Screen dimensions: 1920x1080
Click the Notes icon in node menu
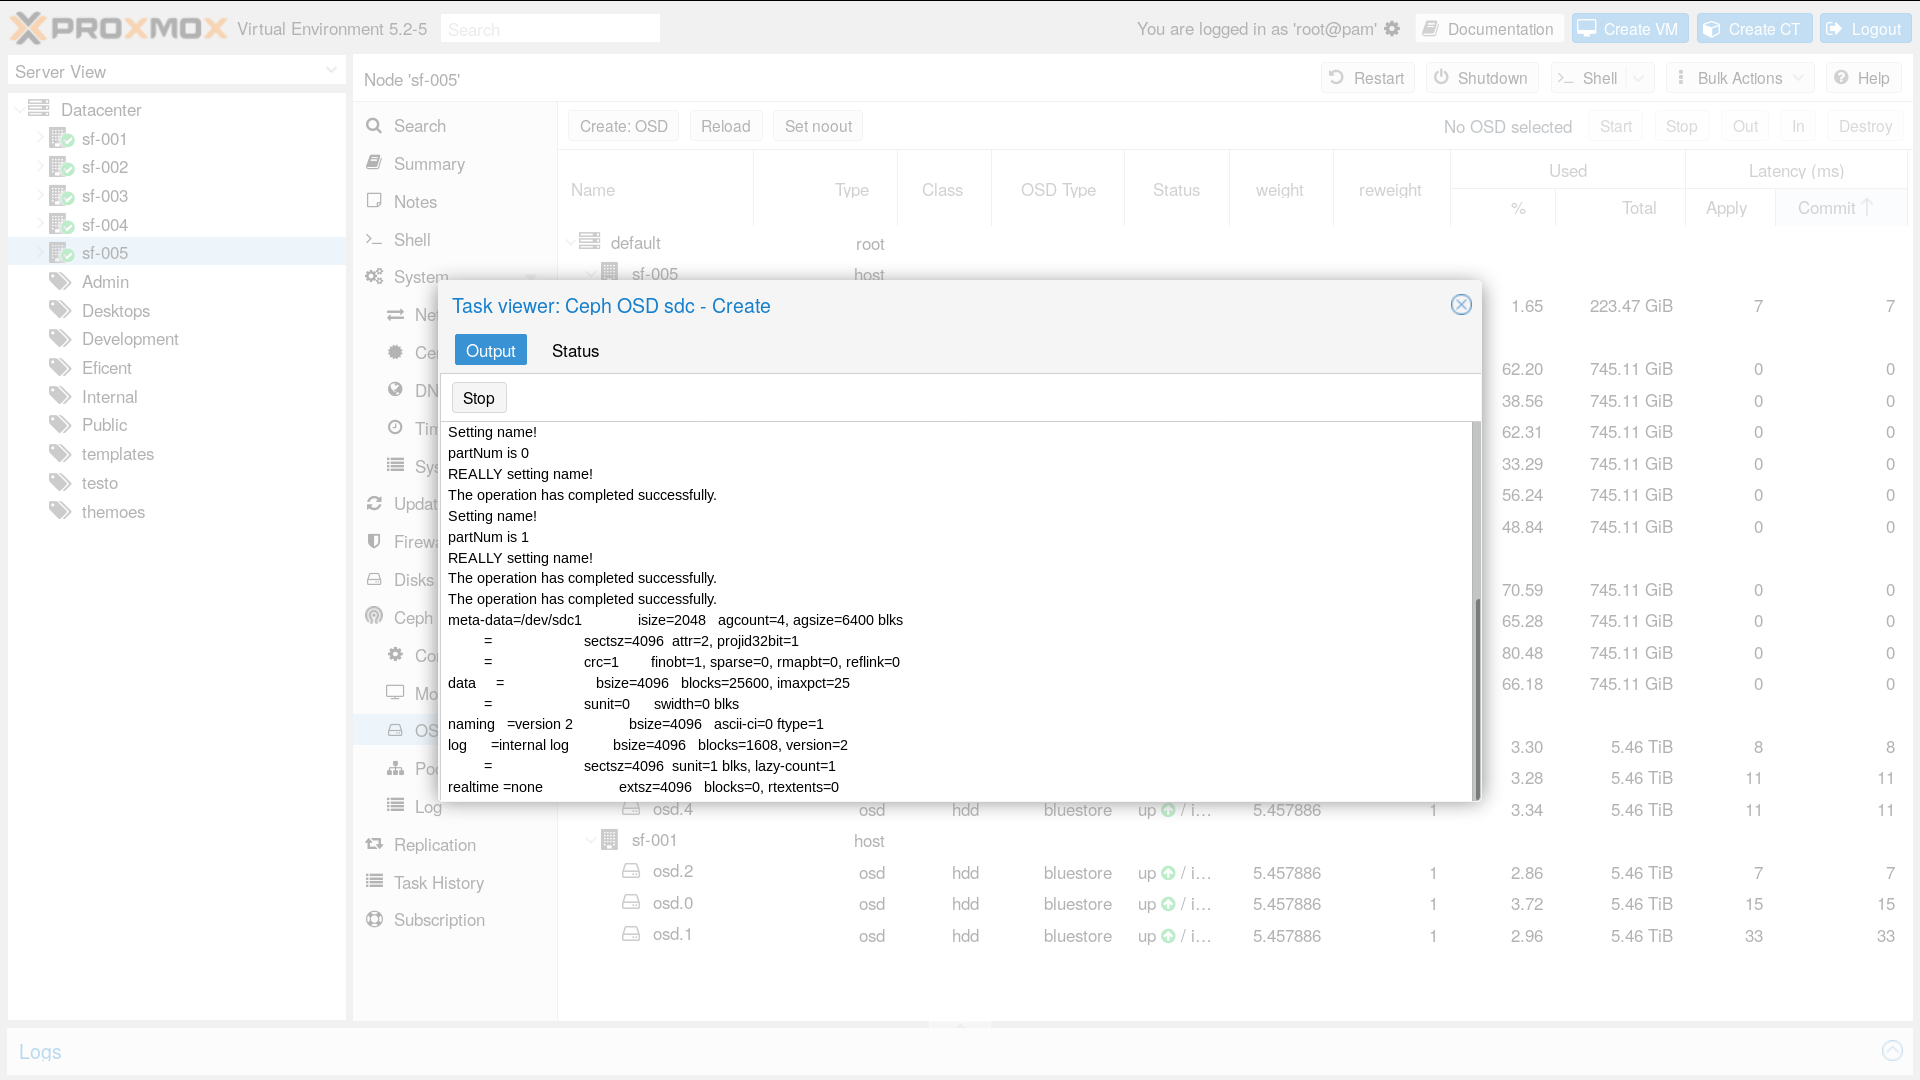coord(374,200)
